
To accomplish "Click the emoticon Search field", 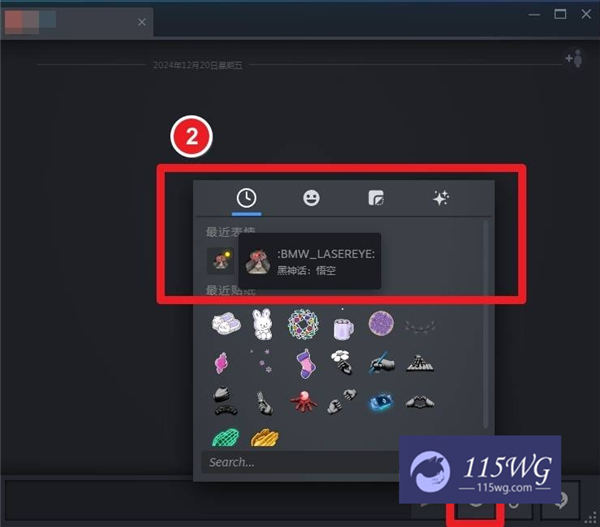I will [300, 462].
